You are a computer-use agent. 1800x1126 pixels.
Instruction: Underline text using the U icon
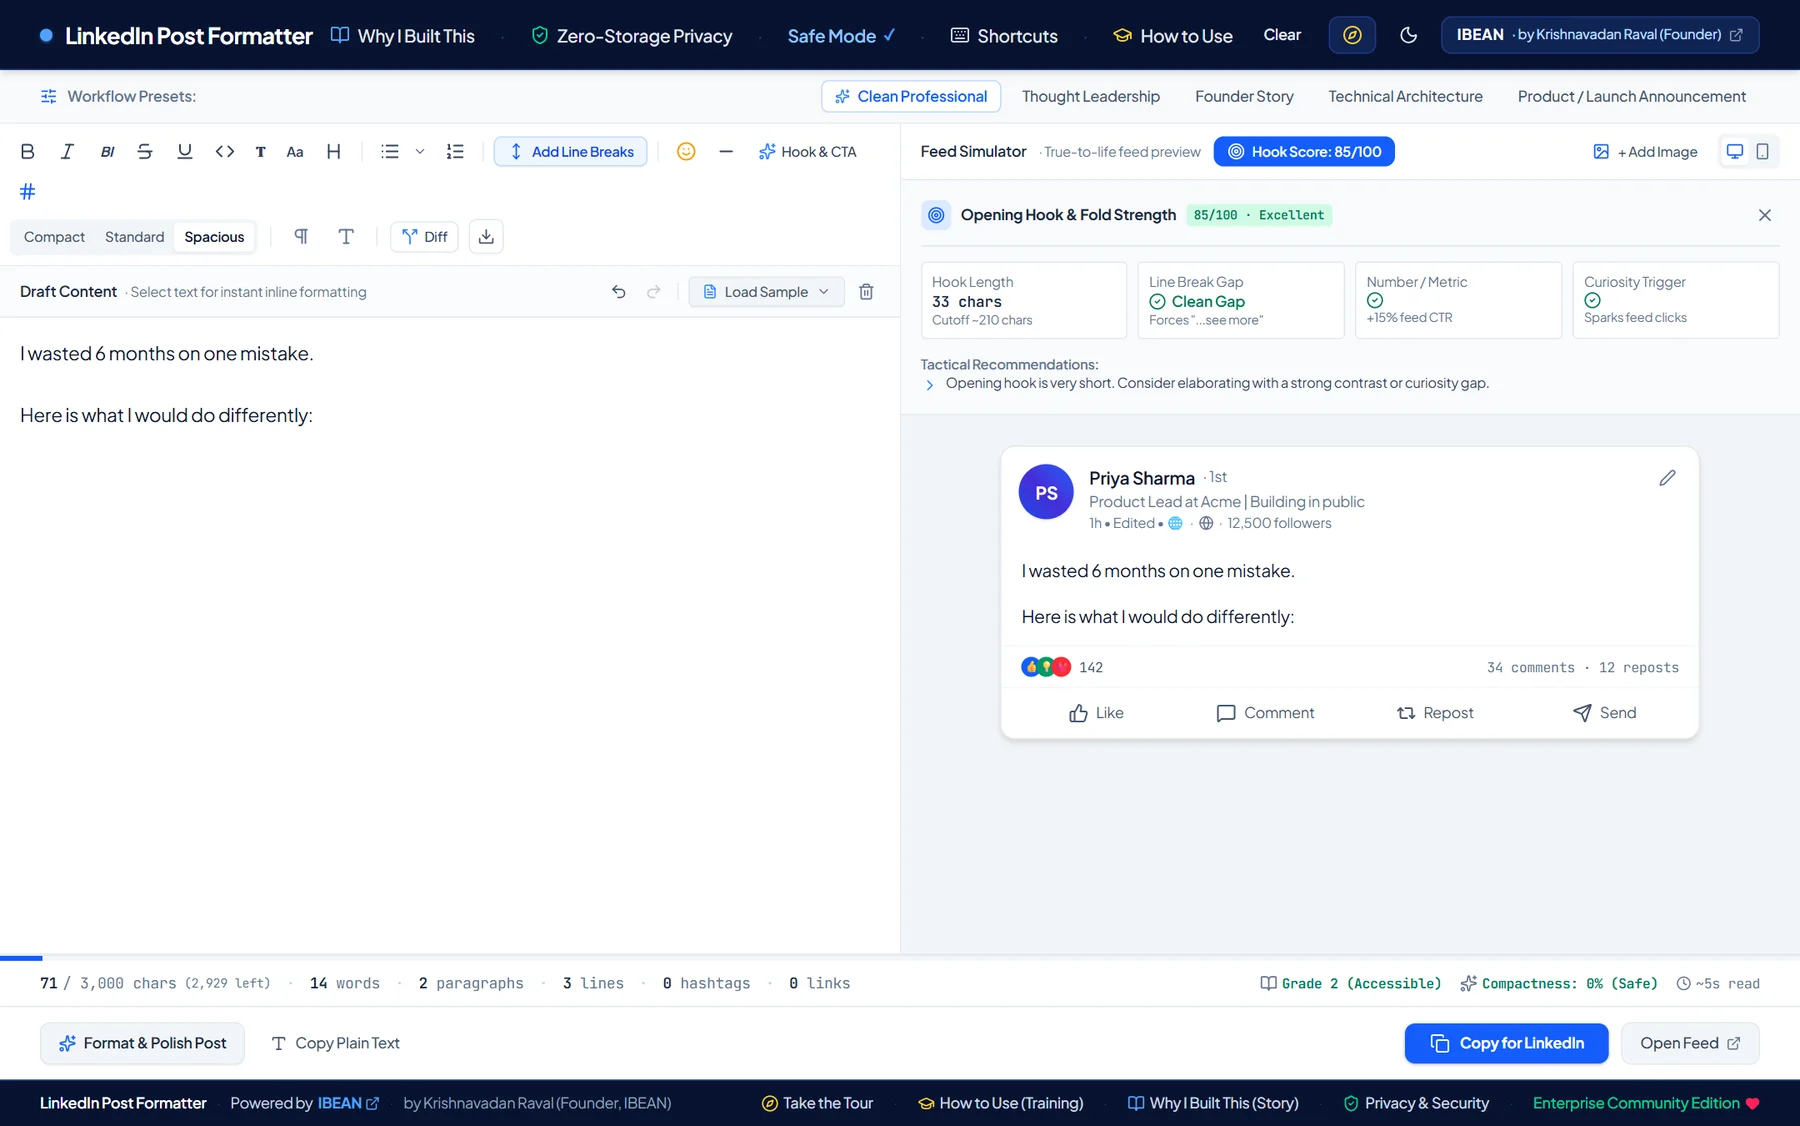pyautogui.click(x=185, y=152)
